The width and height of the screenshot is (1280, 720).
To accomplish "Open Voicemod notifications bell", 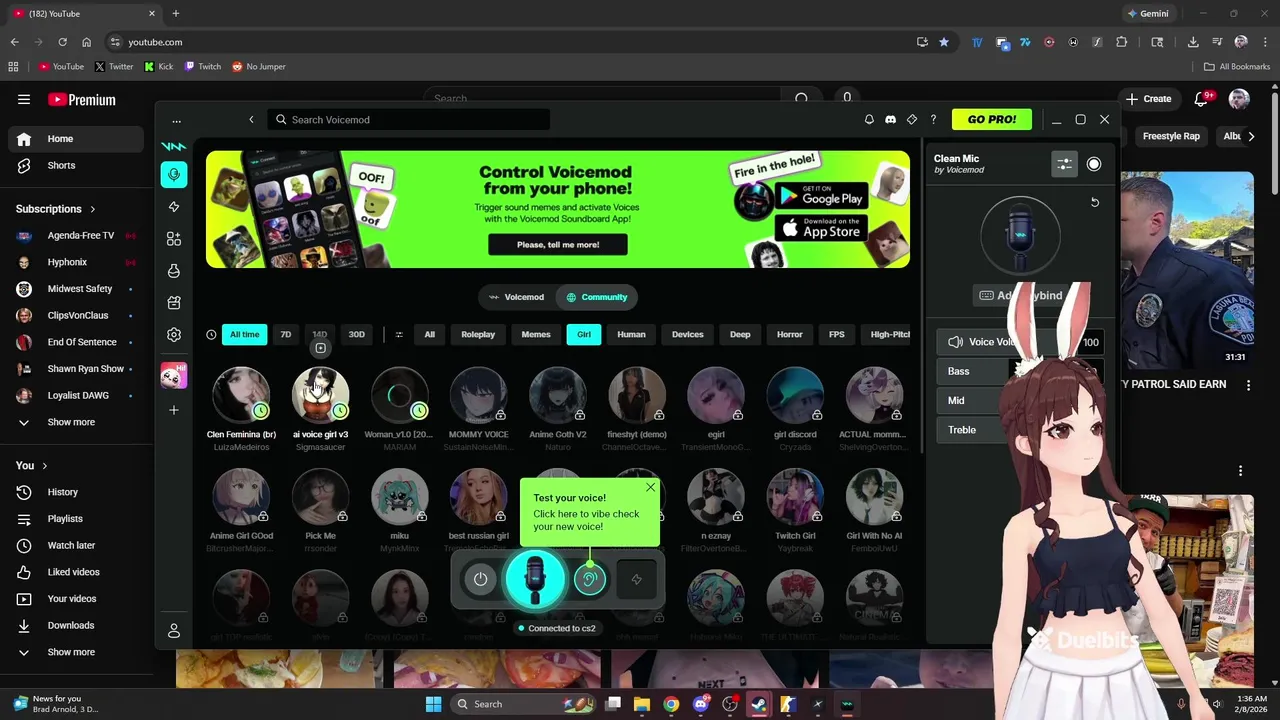I will (x=869, y=120).
